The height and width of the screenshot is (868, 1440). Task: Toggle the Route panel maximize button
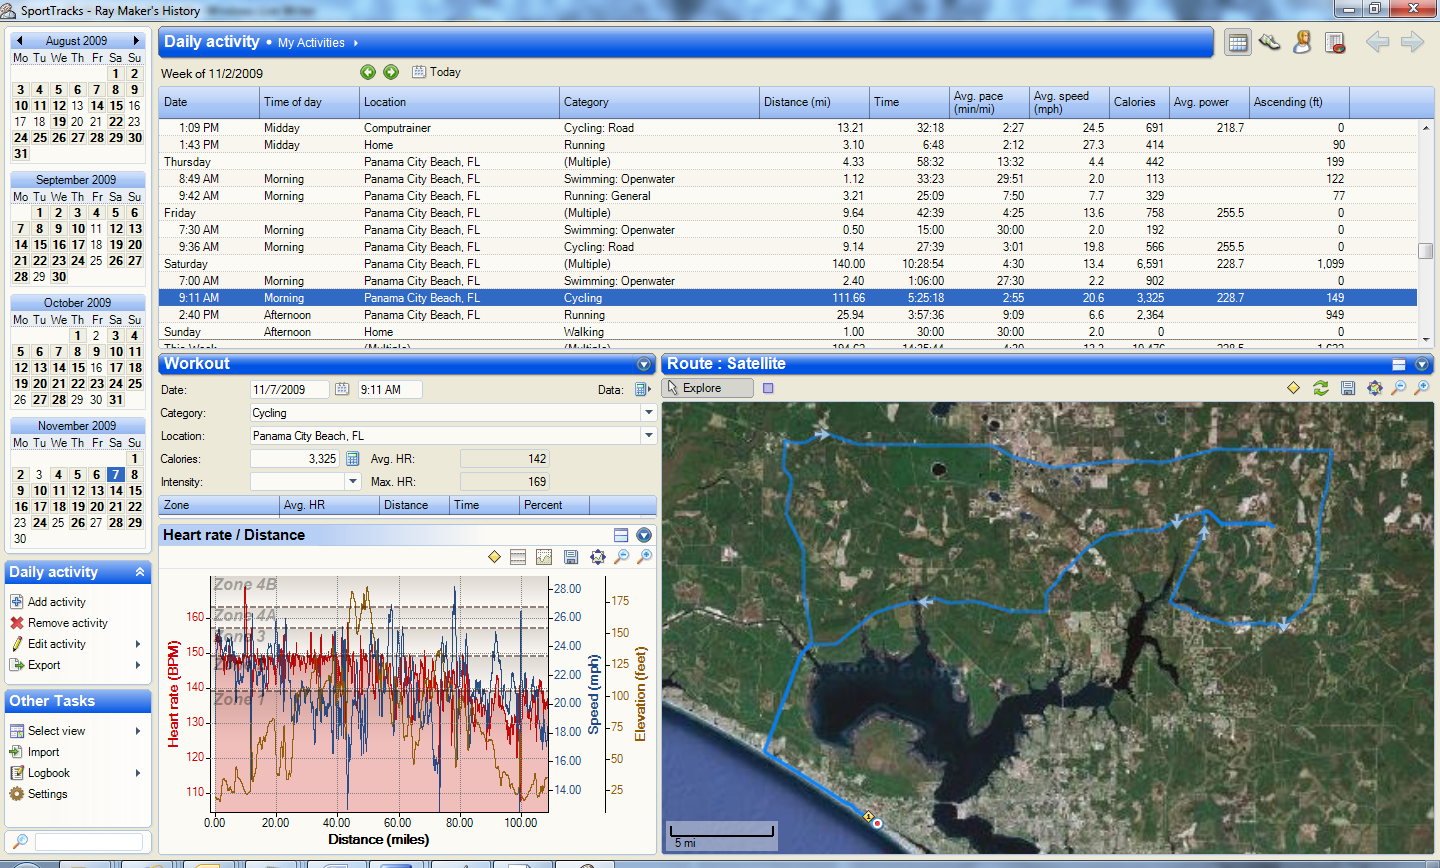1399,364
